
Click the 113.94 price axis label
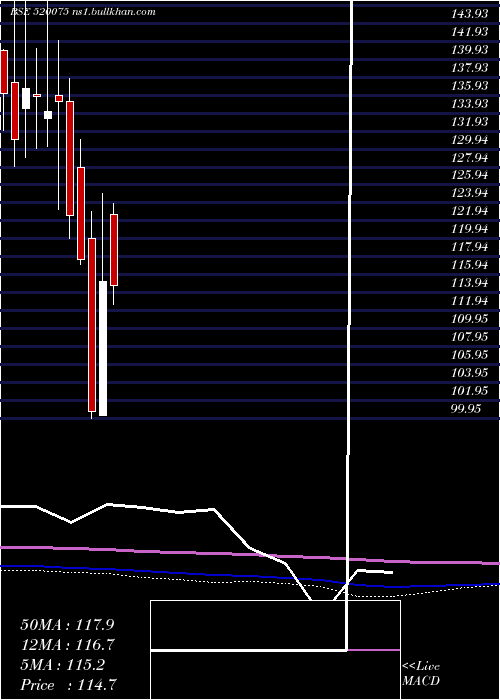tap(470, 283)
